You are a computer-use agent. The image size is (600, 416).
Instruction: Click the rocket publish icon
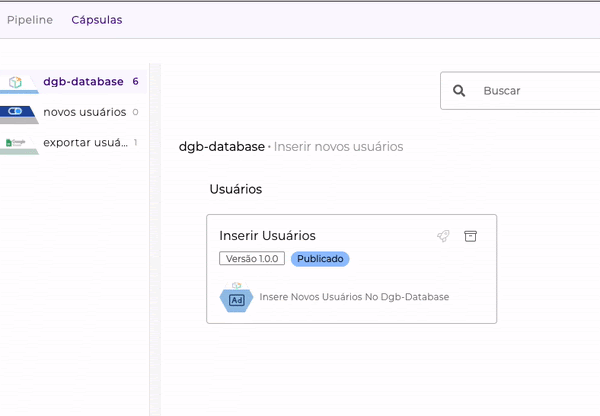point(443,236)
